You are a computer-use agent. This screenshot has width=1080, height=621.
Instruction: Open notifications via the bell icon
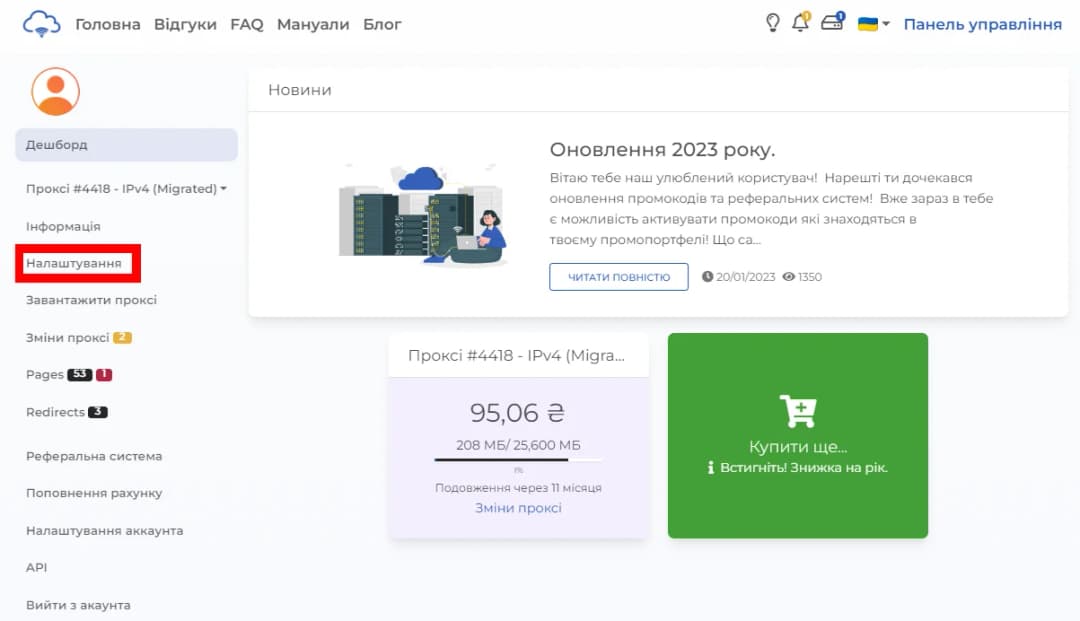pos(802,21)
